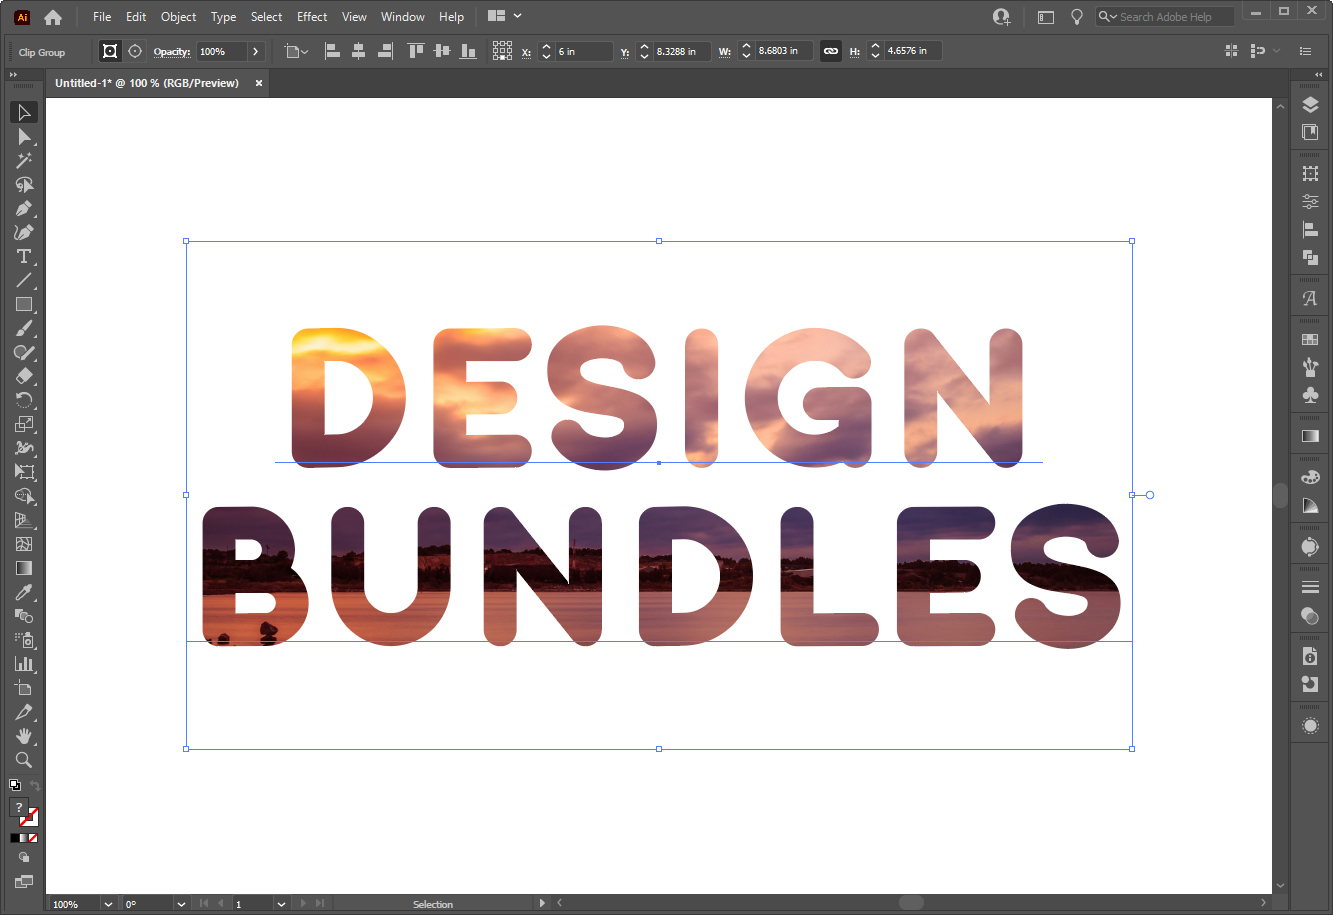Open the Object menu
1333x915 pixels.
[179, 16]
